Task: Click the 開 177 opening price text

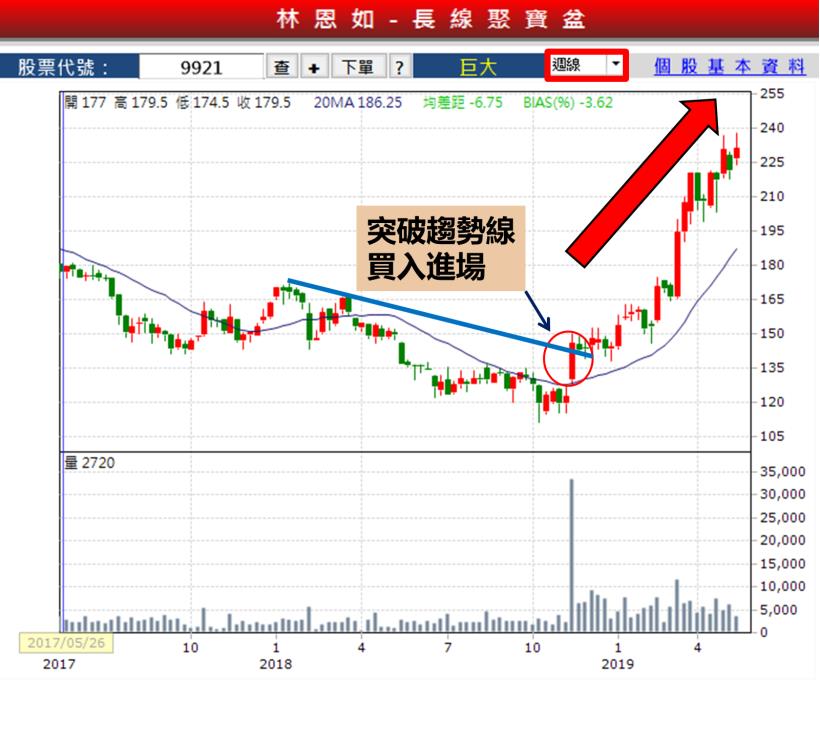Action: pos(85,102)
